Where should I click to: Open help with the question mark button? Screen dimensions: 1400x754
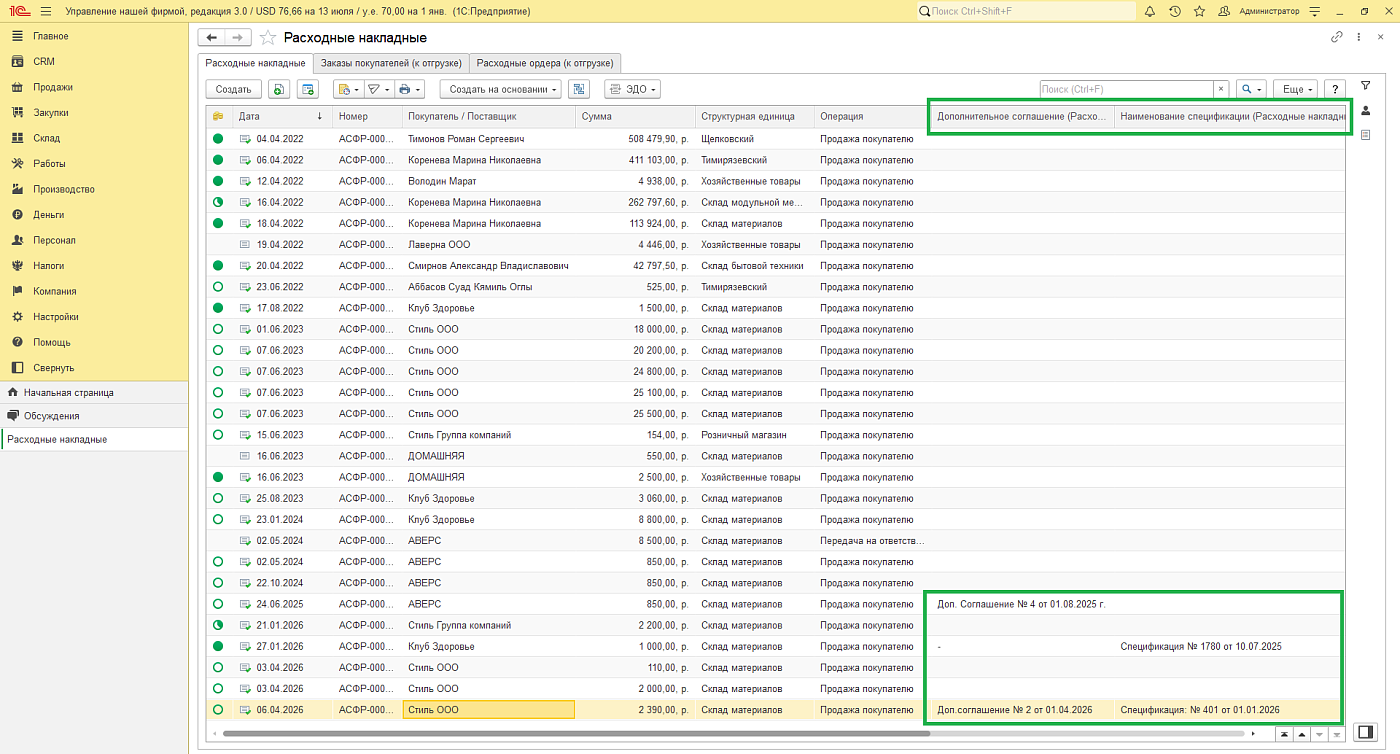click(x=1335, y=89)
